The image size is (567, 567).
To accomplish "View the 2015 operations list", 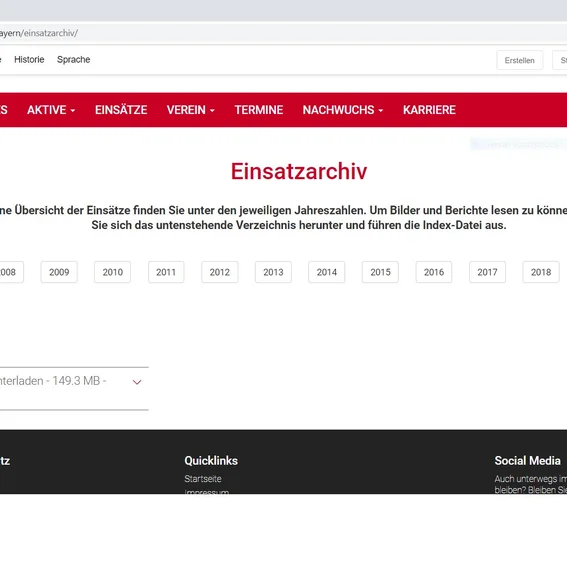I will pos(380,272).
